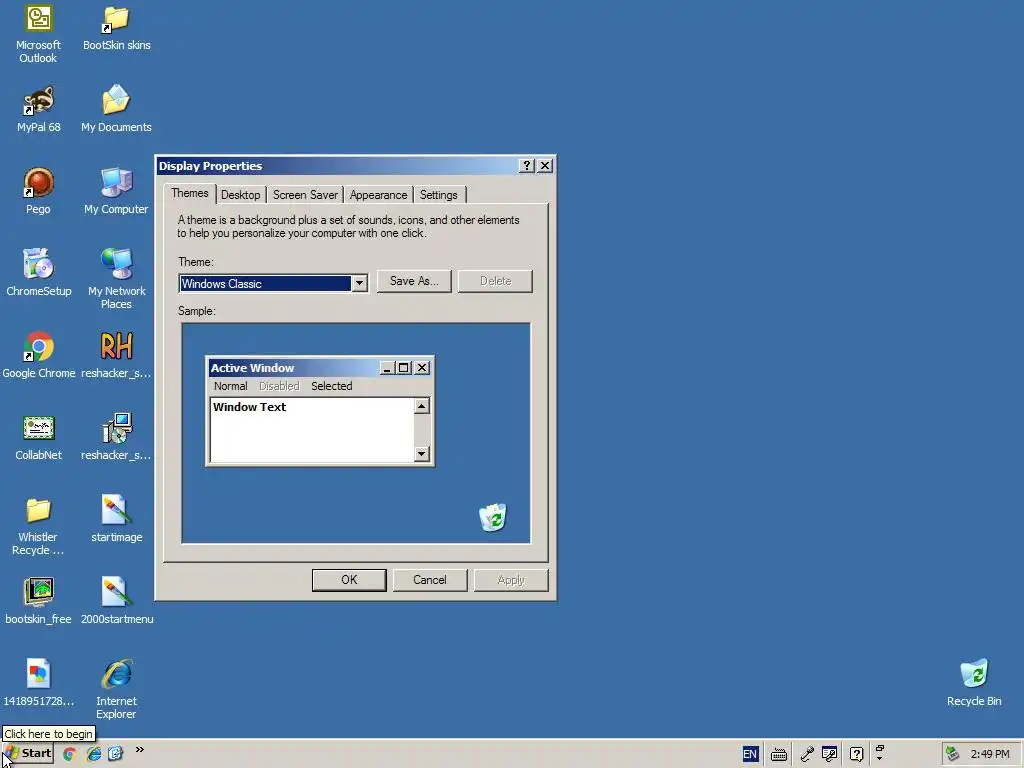Click OK in Display Properties
This screenshot has height=768, width=1024.
pos(349,580)
